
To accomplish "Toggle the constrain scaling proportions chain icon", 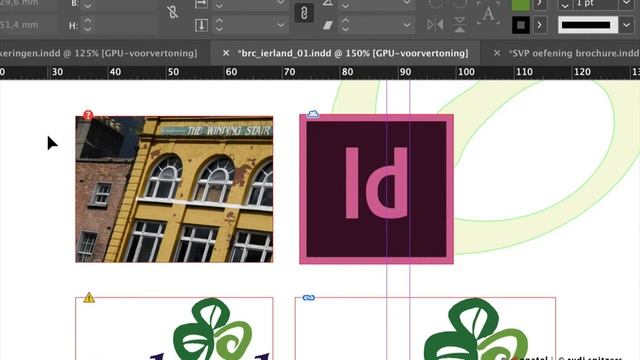I will 304,13.
